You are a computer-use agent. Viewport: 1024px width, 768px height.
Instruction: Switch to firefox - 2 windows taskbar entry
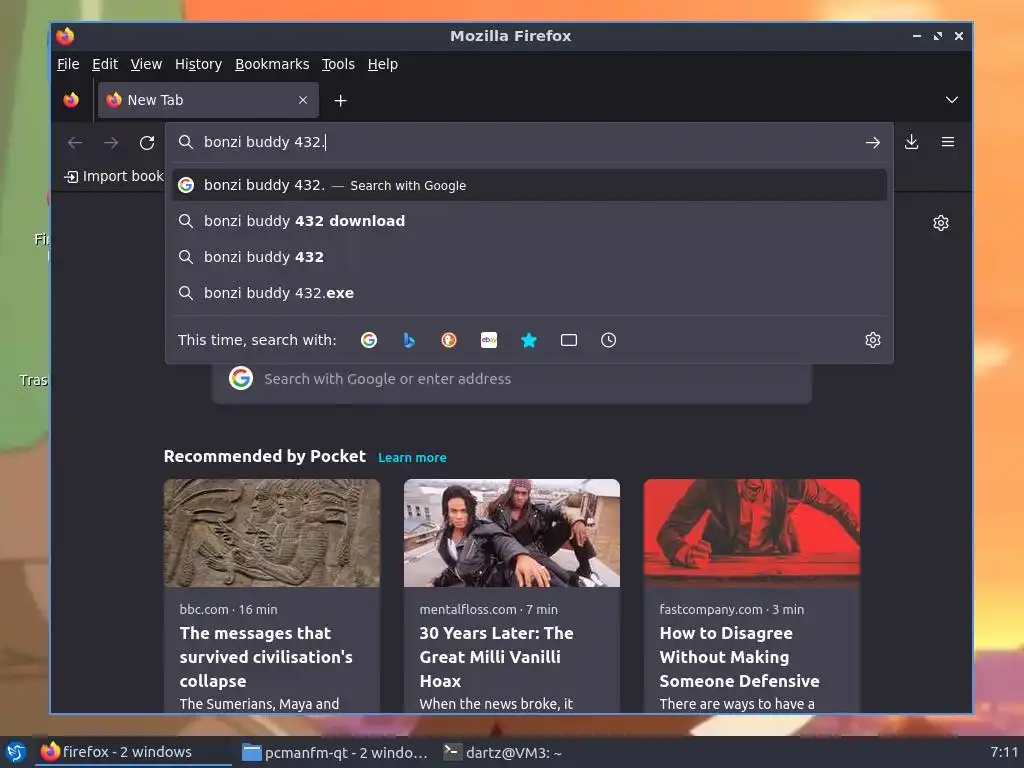coord(133,752)
